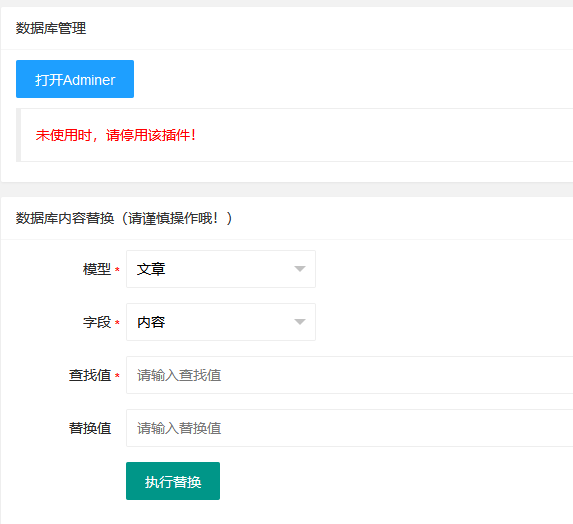Open the model select showing 文章
Viewport: 573px width, 524px height.
point(221,269)
